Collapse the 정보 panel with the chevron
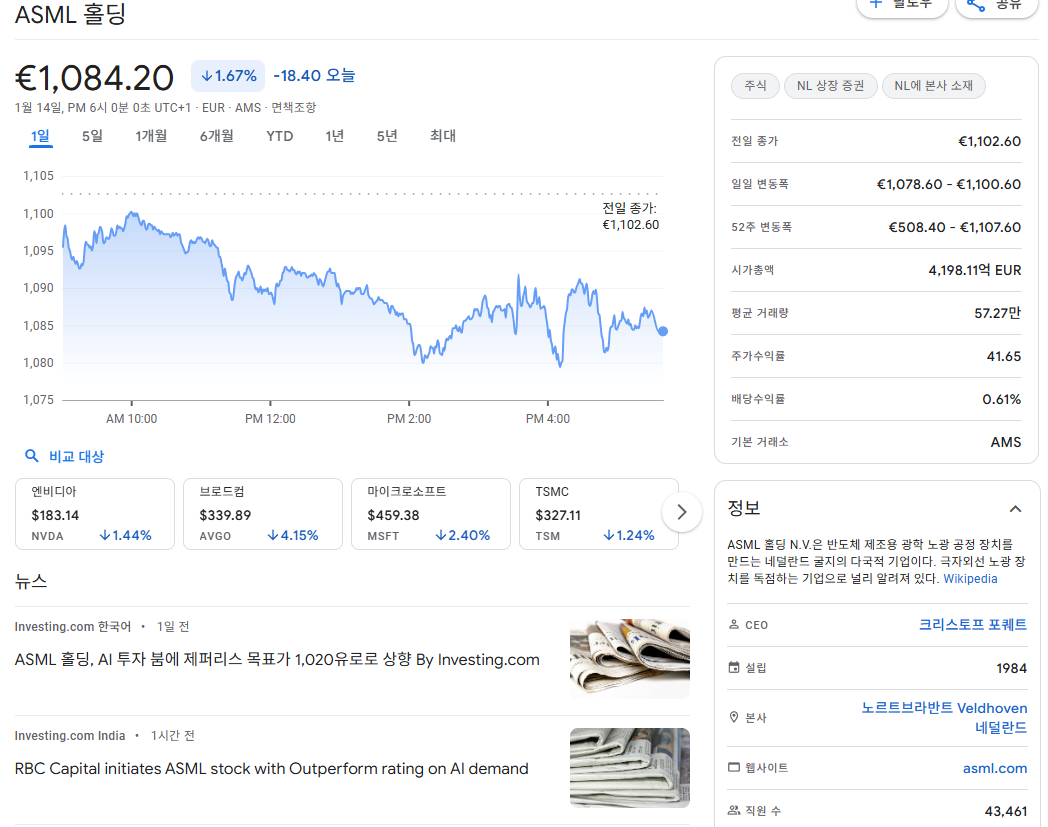The width and height of the screenshot is (1048, 827). pyautogui.click(x=1015, y=509)
